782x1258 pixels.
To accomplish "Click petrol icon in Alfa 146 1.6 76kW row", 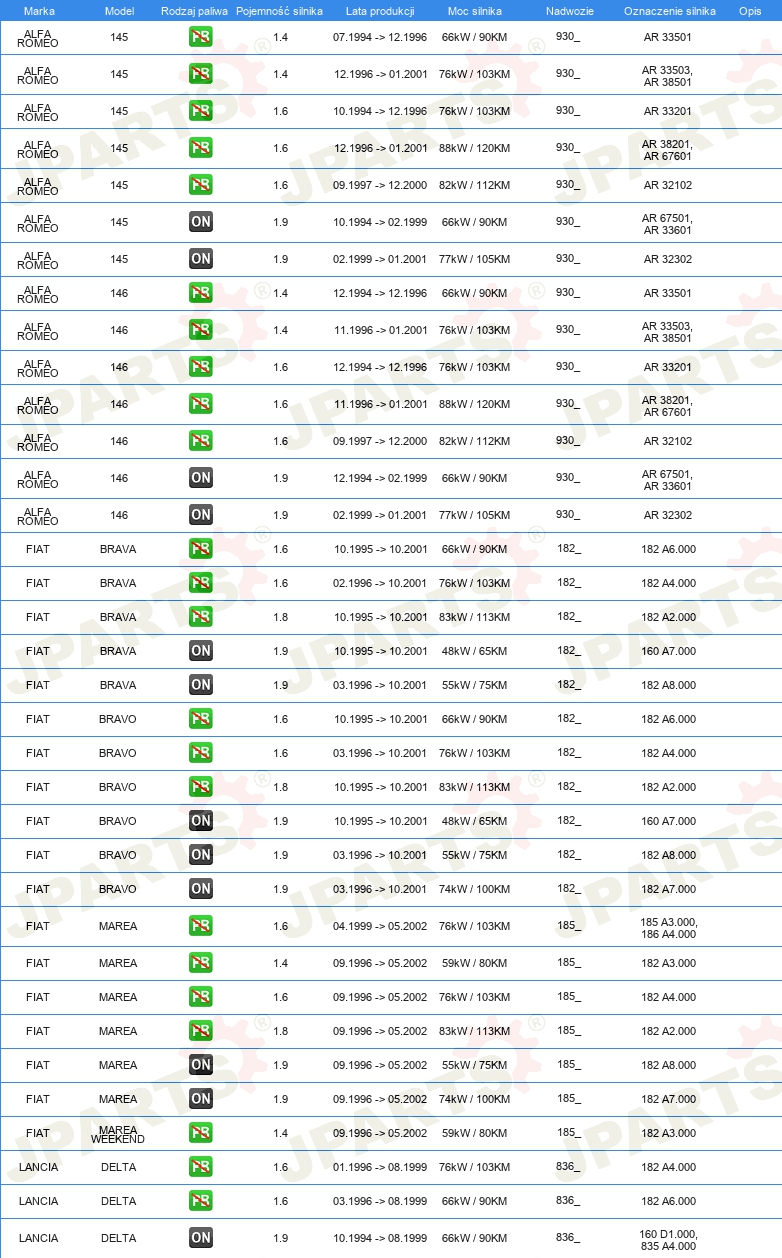I will pos(201,367).
